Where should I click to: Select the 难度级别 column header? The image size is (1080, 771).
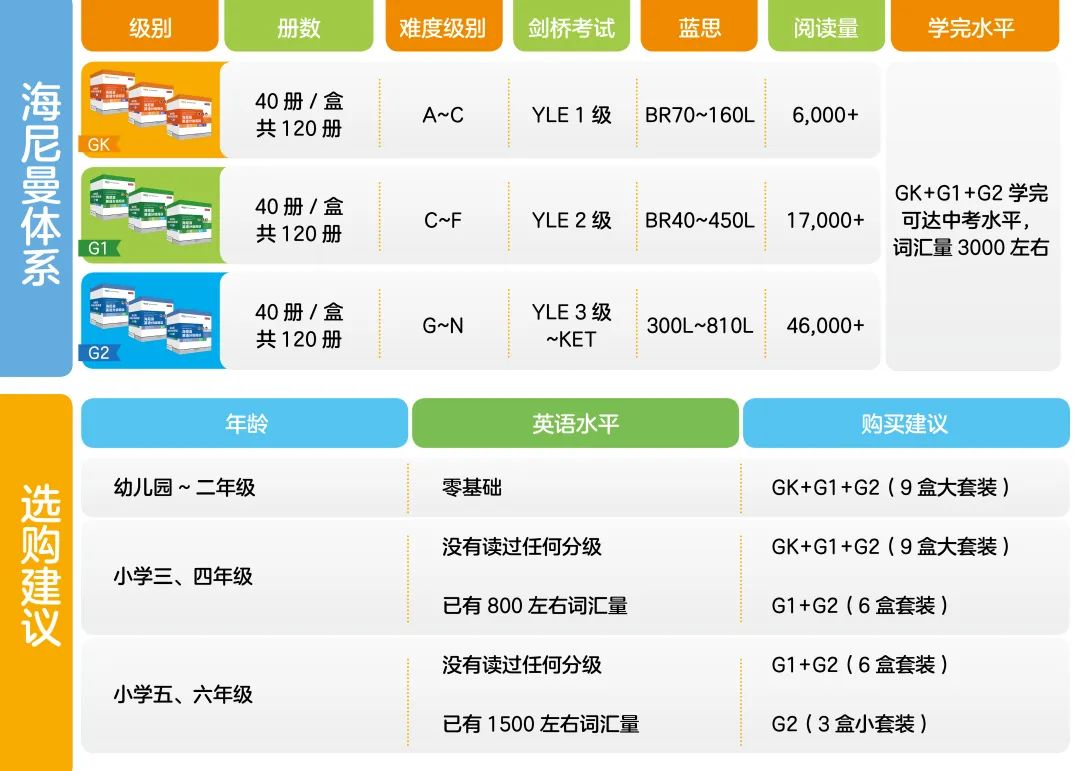(443, 27)
